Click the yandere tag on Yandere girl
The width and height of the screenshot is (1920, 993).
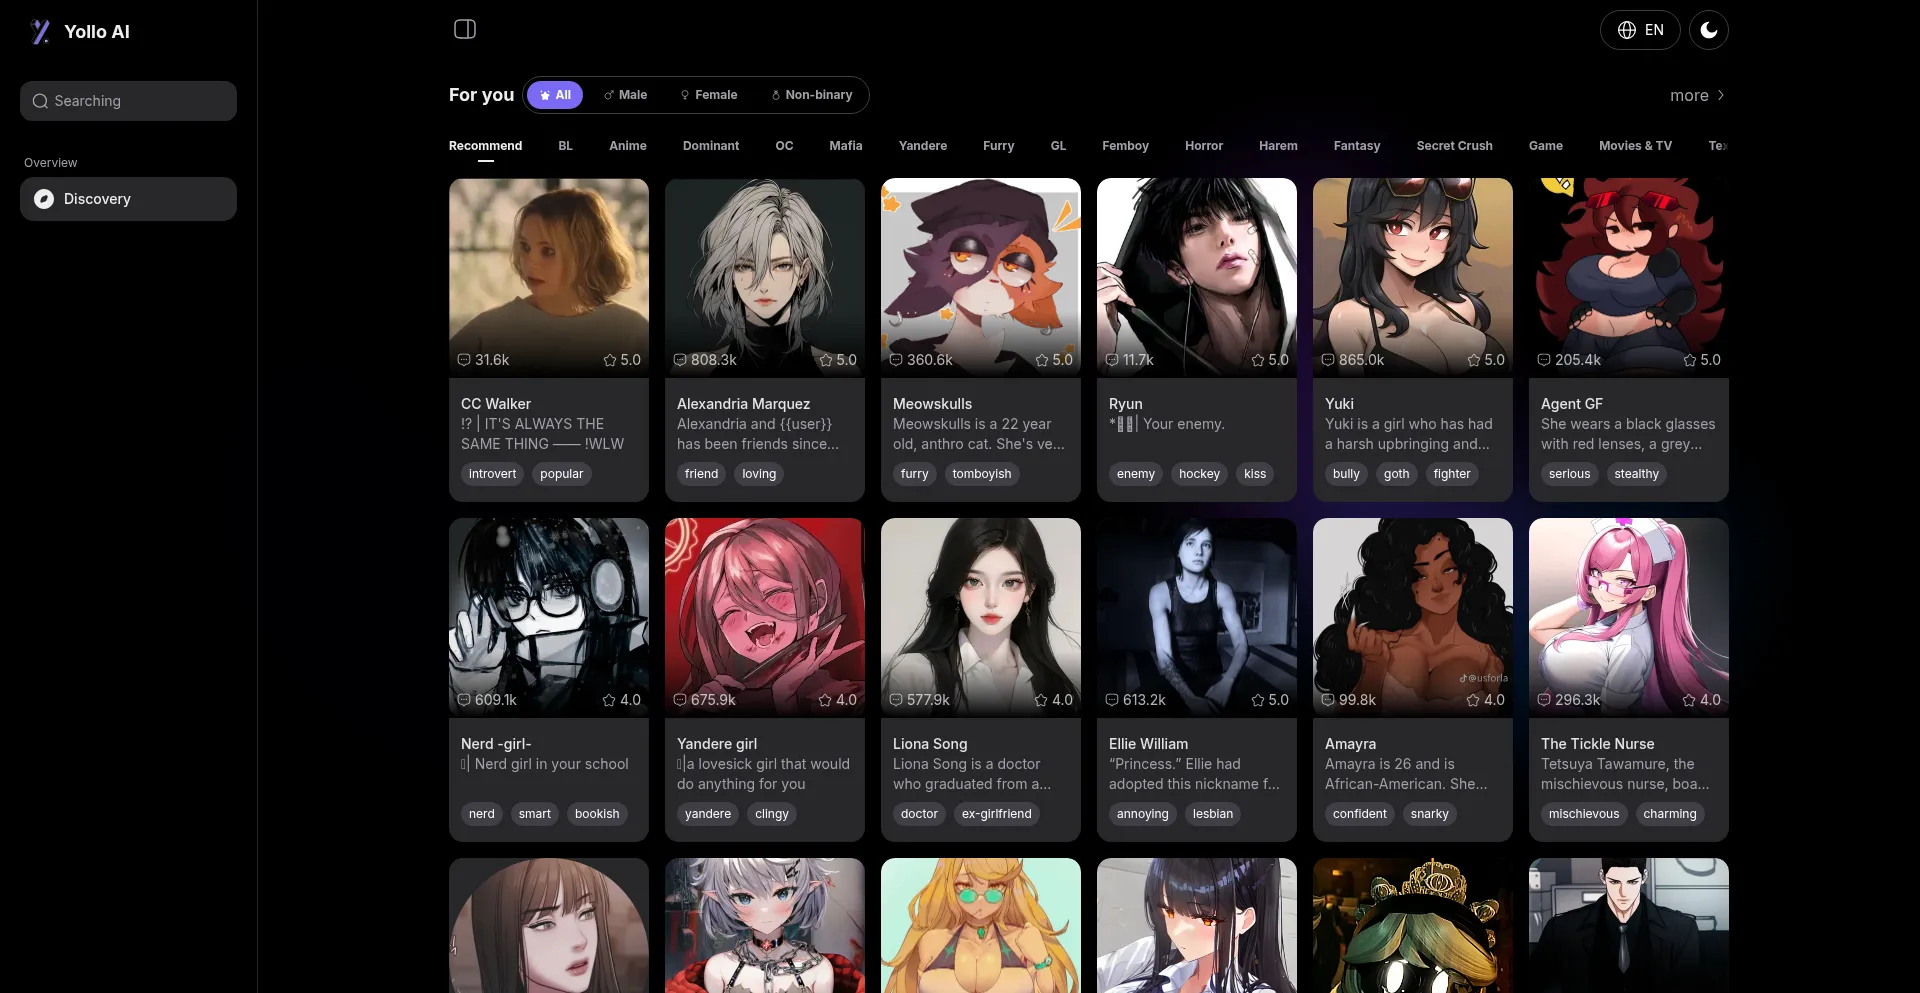707,814
